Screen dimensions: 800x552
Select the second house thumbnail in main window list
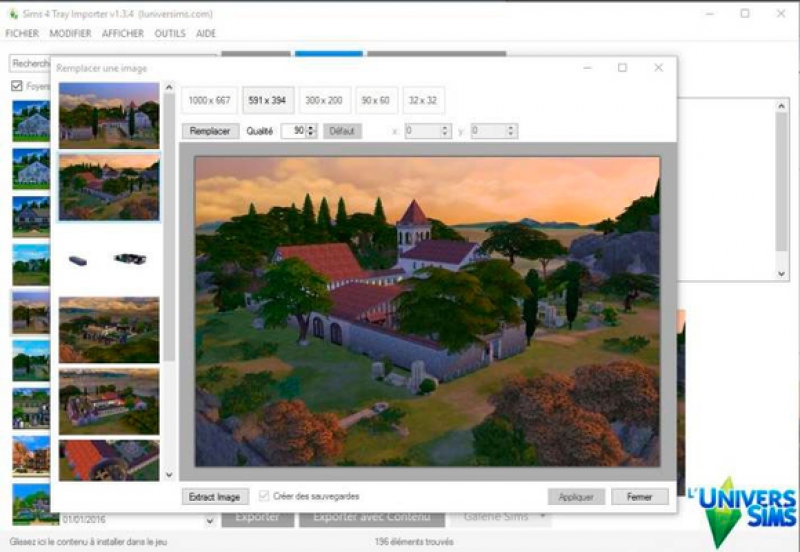31,168
